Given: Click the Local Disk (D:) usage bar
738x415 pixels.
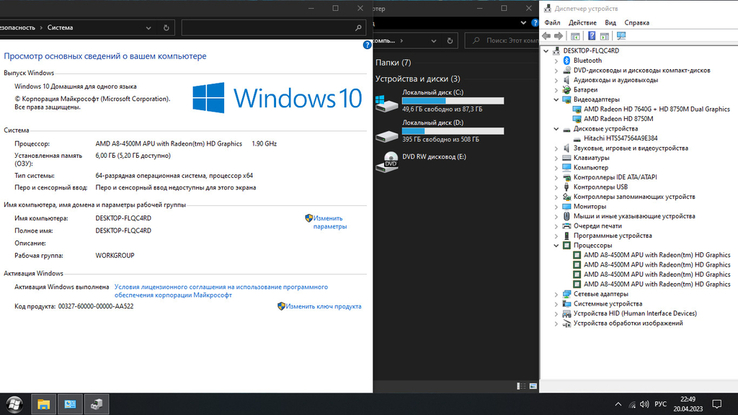Looking at the screenshot, I should tap(453, 131).
